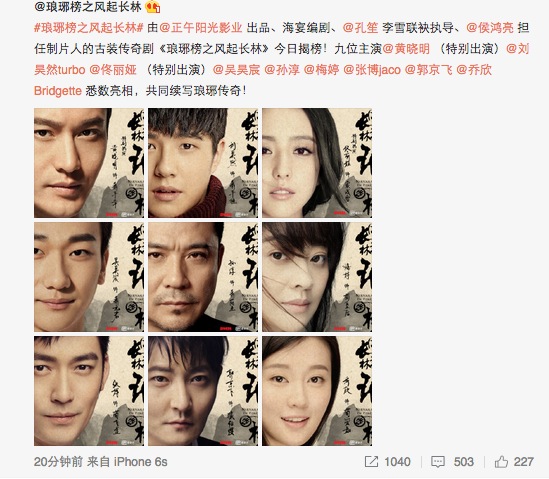
Task: Open account name @琅琊榜之风起长林
Action: pyautogui.click(x=88, y=7)
